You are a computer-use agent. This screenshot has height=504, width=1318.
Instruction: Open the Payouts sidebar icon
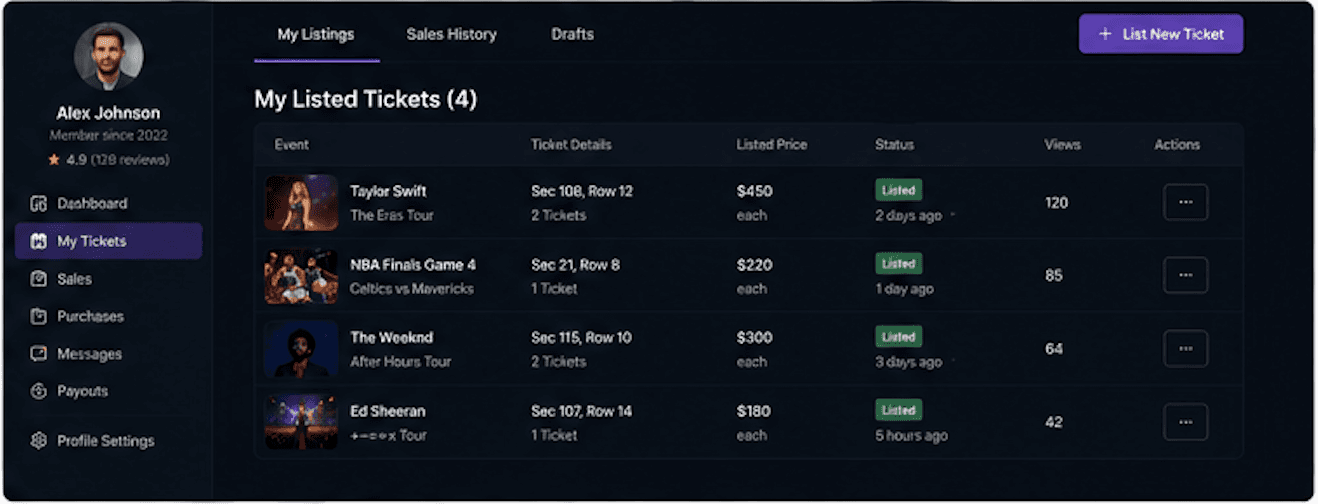pos(39,391)
